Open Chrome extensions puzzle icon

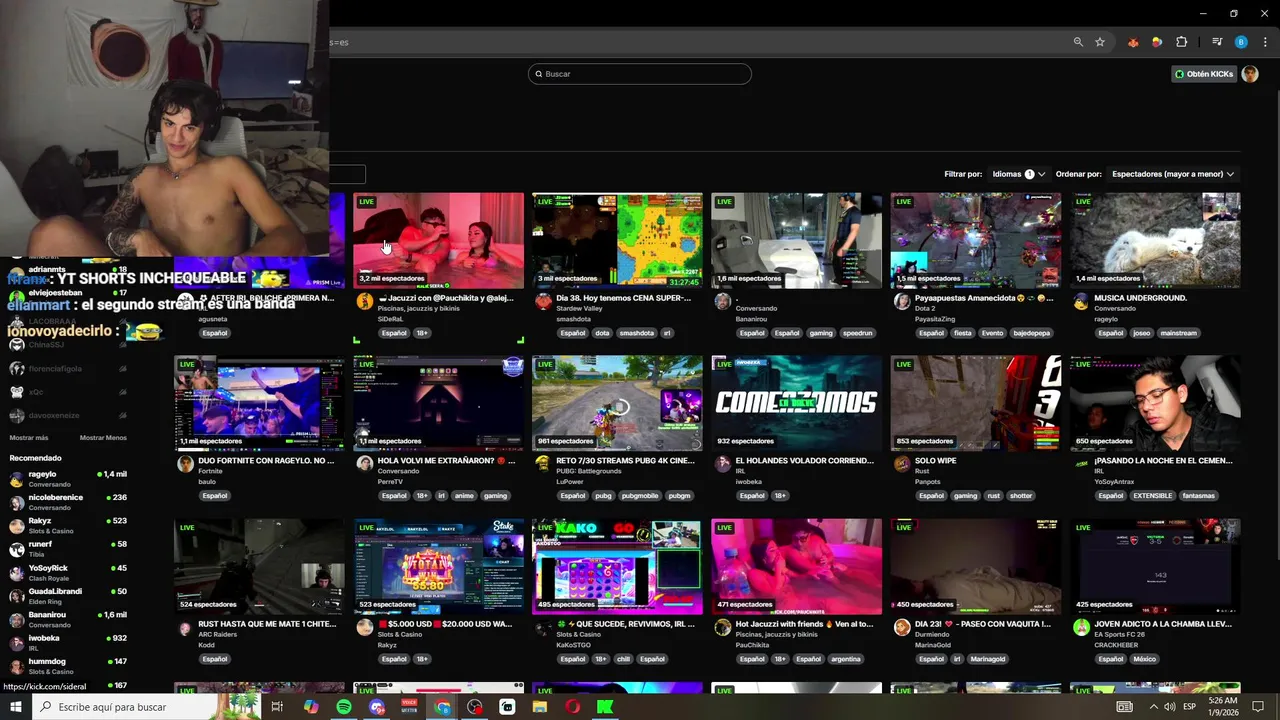[1182, 42]
